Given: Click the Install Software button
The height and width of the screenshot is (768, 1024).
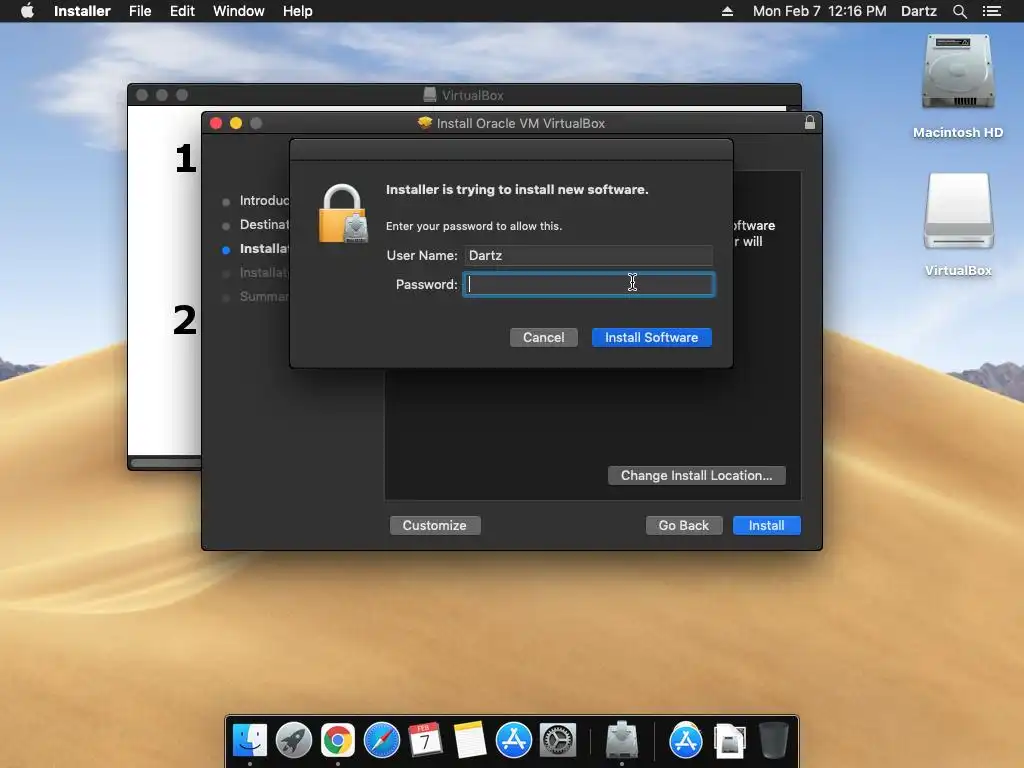Looking at the screenshot, I should [x=651, y=338].
